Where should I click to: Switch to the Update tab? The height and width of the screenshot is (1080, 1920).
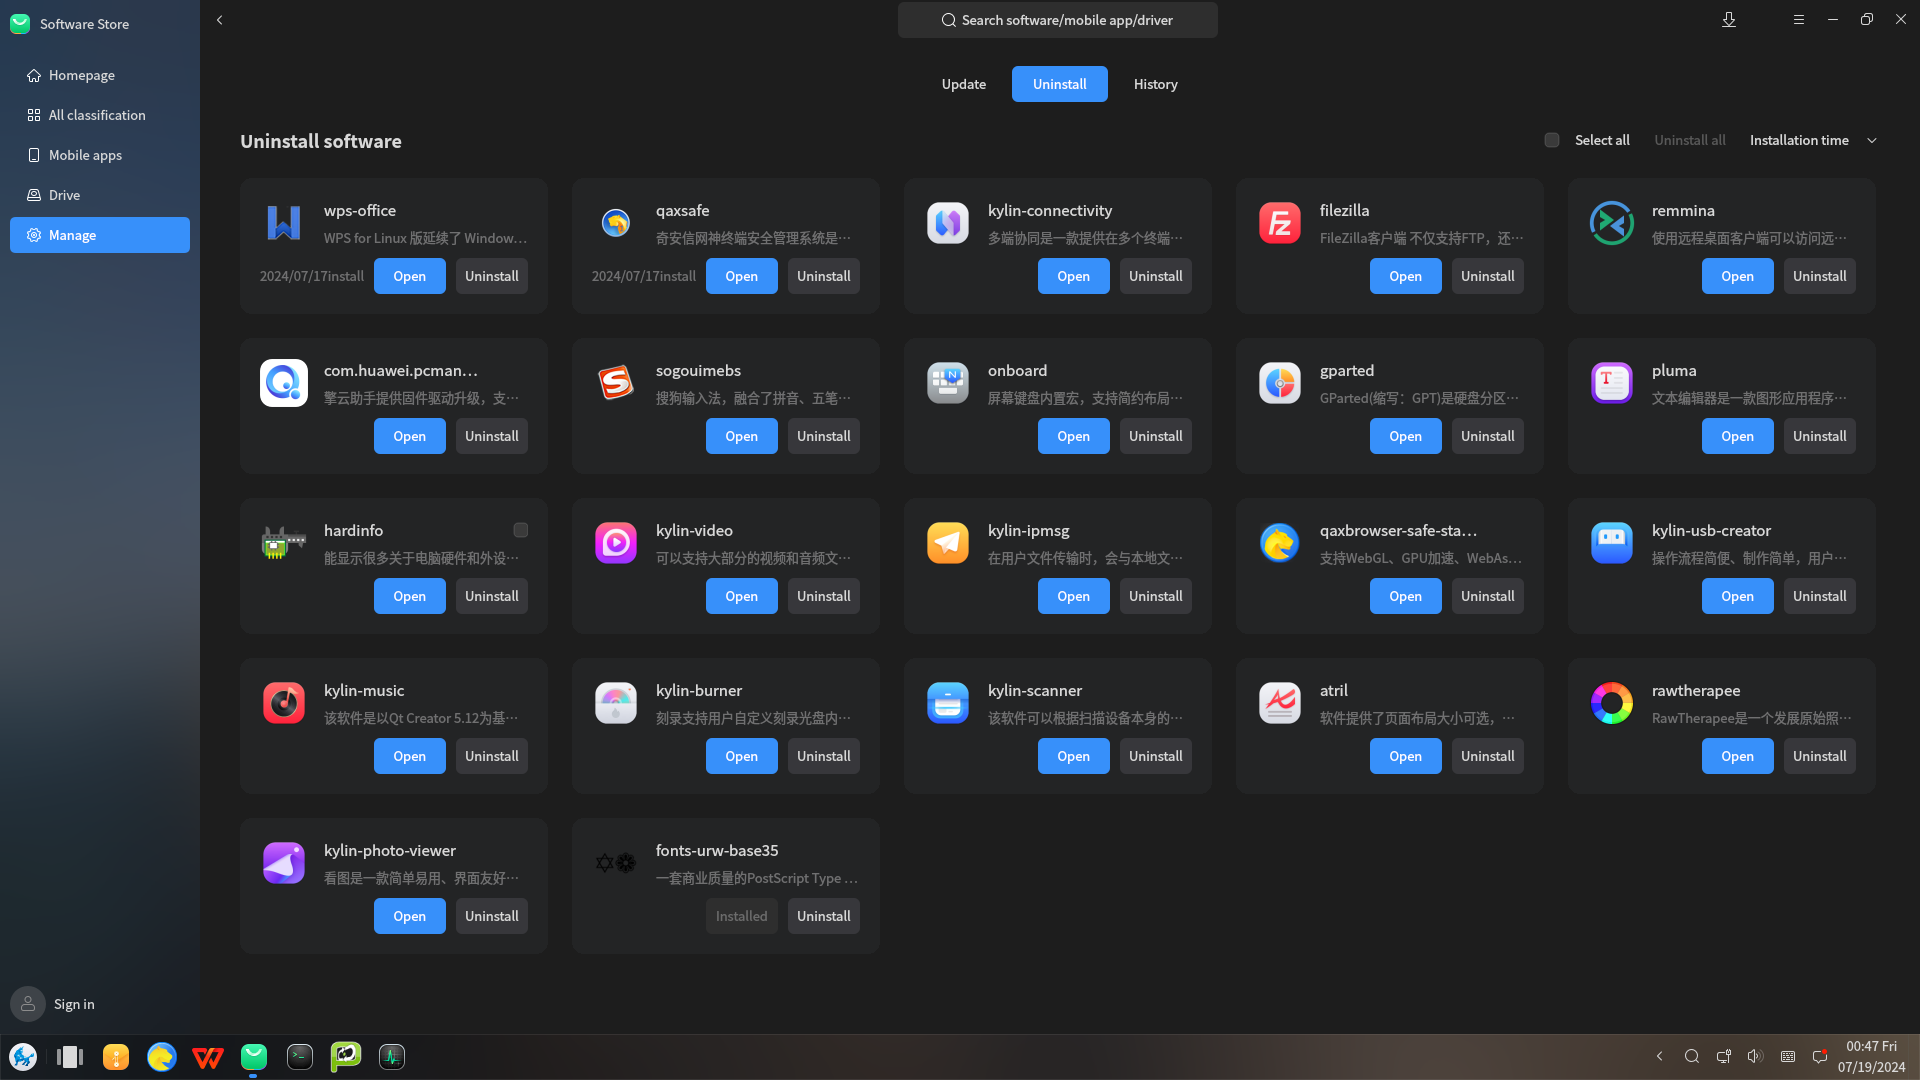pyautogui.click(x=963, y=84)
